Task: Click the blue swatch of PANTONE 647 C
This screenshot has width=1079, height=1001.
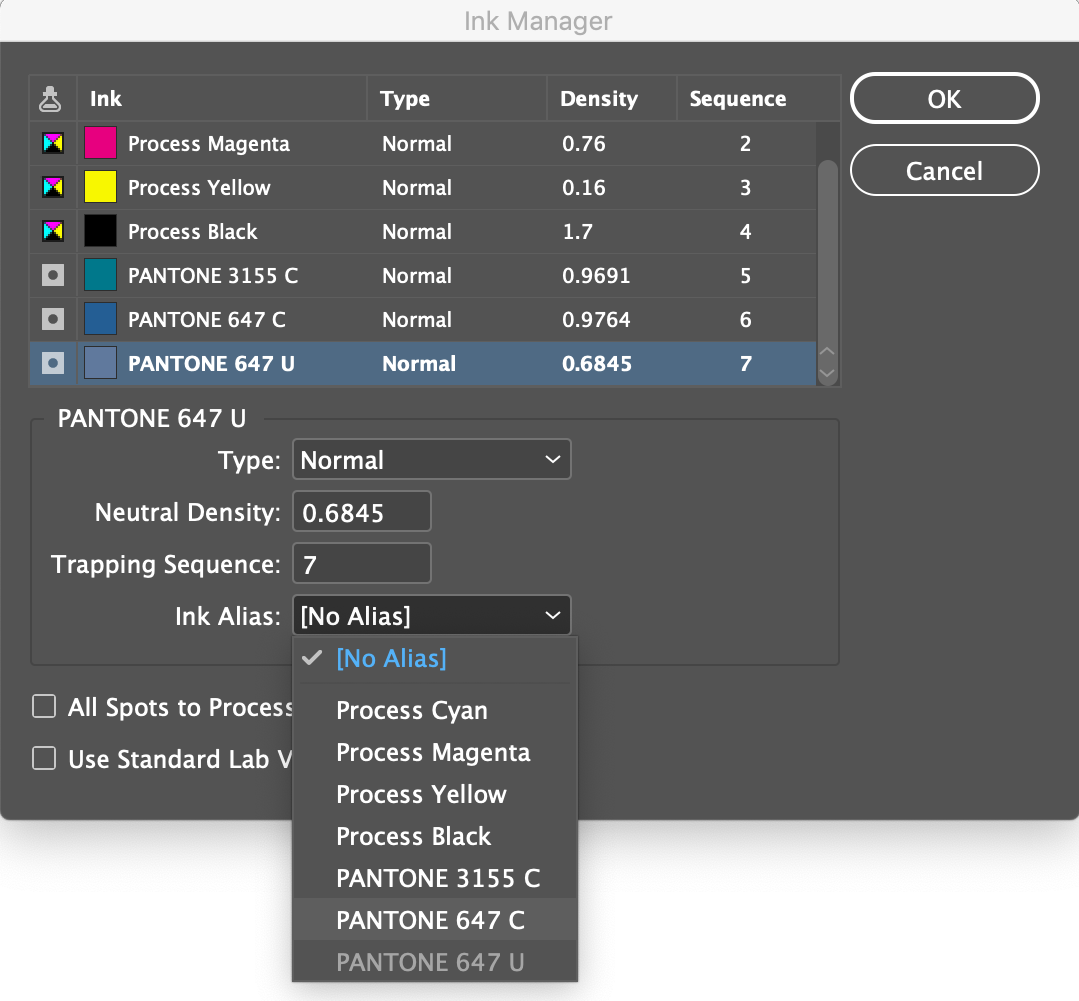Action: tap(100, 319)
